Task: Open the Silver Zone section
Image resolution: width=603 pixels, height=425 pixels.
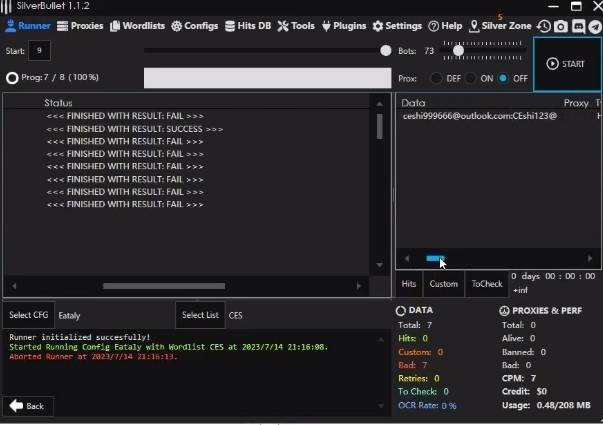Action: pyautogui.click(x=500, y=26)
